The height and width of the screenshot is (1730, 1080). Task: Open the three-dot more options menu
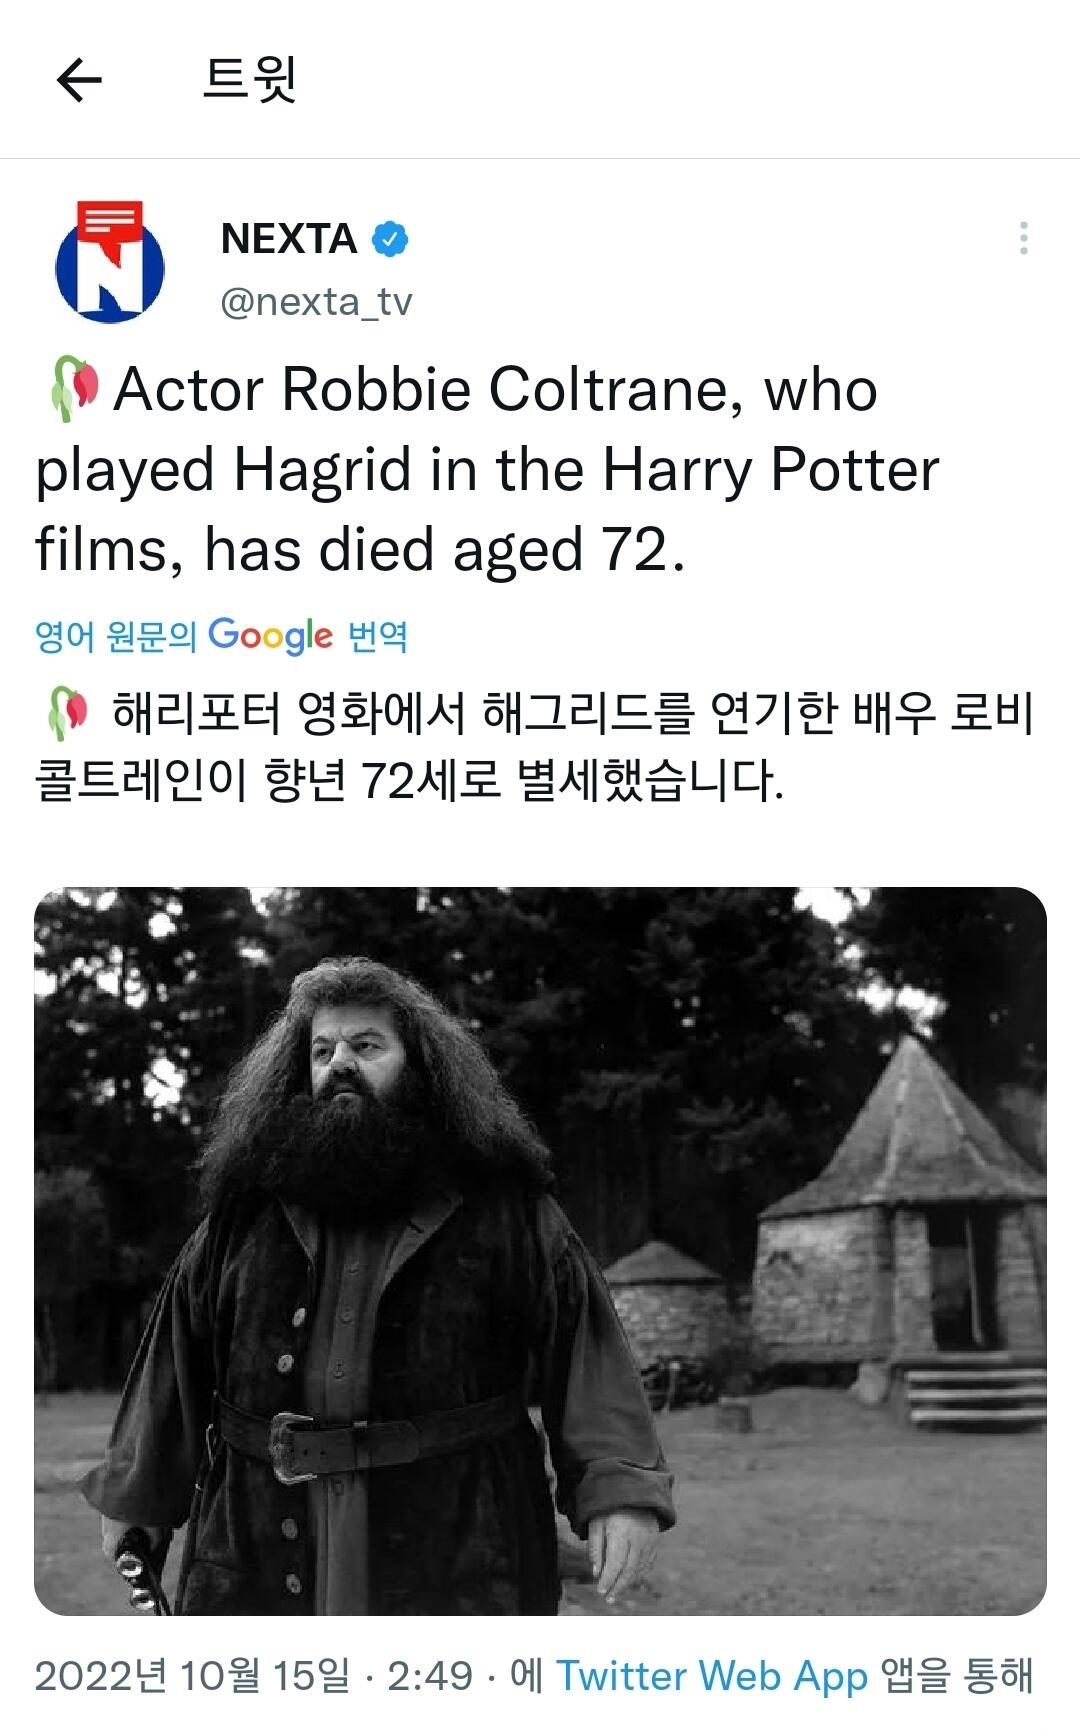click(1023, 238)
